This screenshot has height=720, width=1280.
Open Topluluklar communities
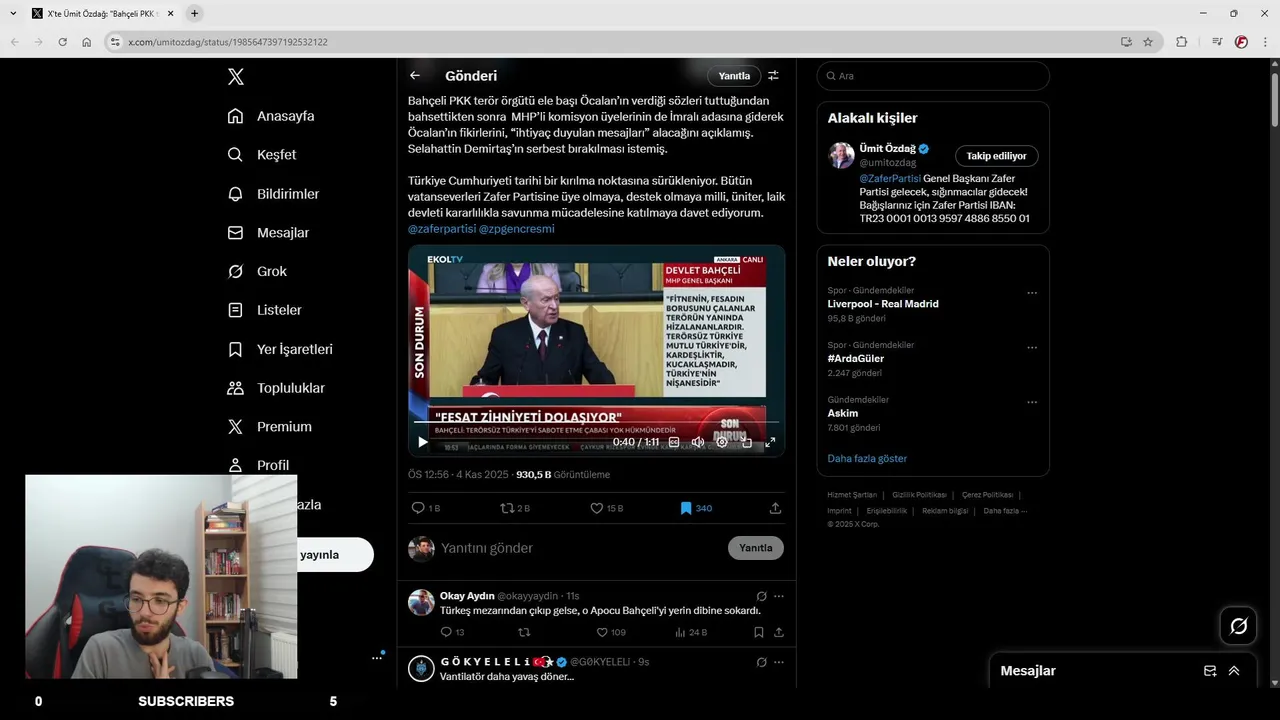(276, 388)
